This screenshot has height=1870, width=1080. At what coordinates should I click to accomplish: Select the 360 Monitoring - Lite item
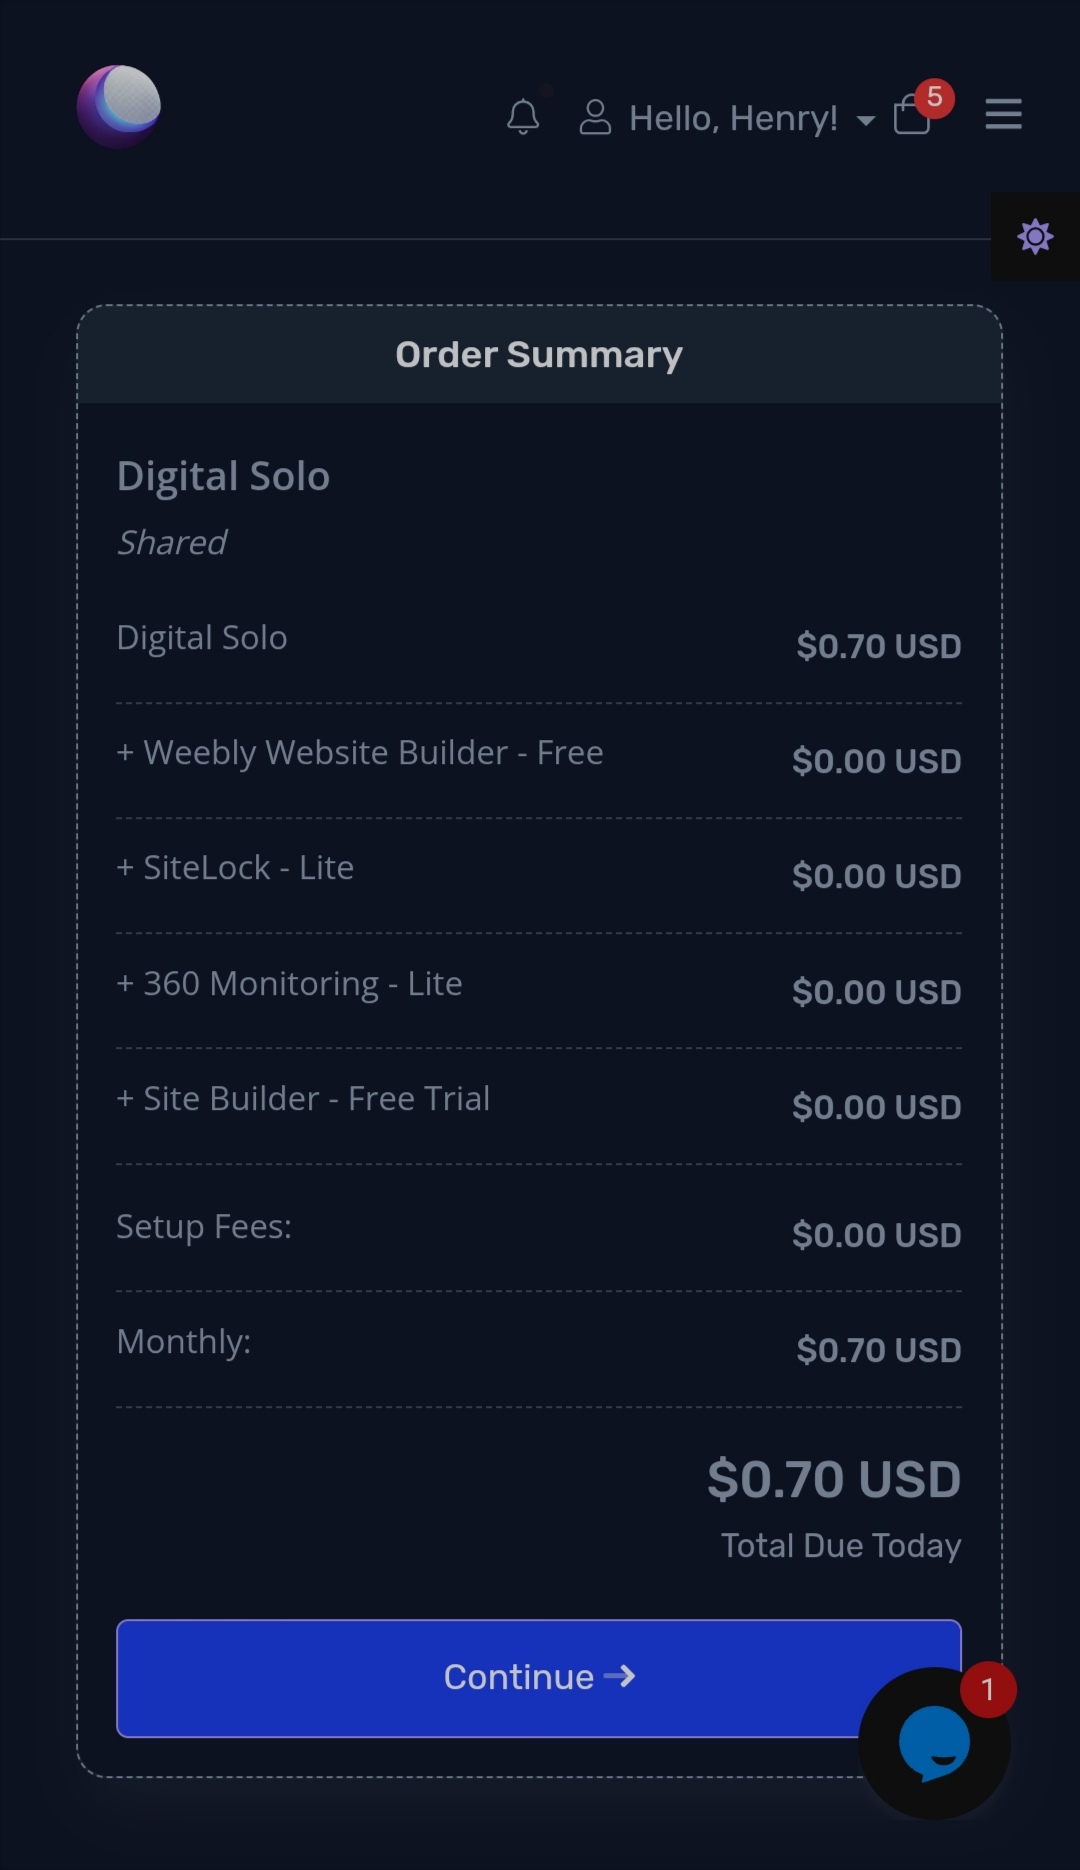[x=289, y=984]
